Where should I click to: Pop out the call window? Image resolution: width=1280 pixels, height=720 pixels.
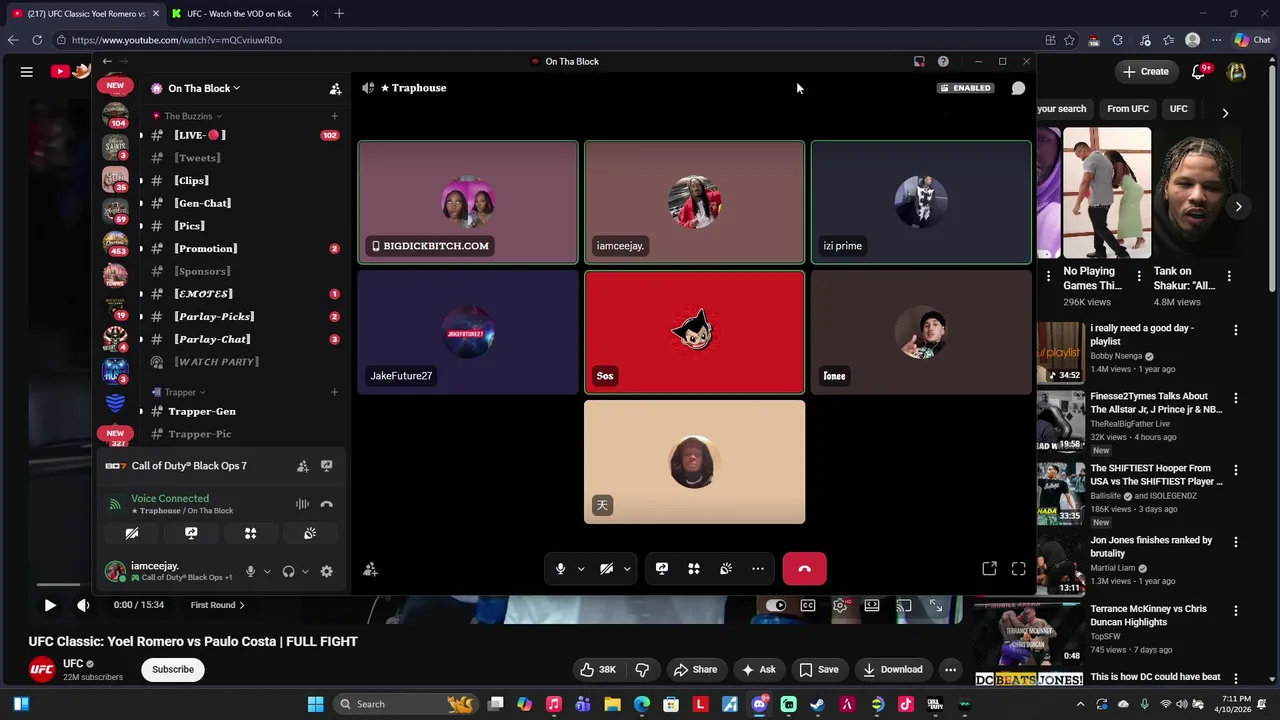click(x=989, y=568)
